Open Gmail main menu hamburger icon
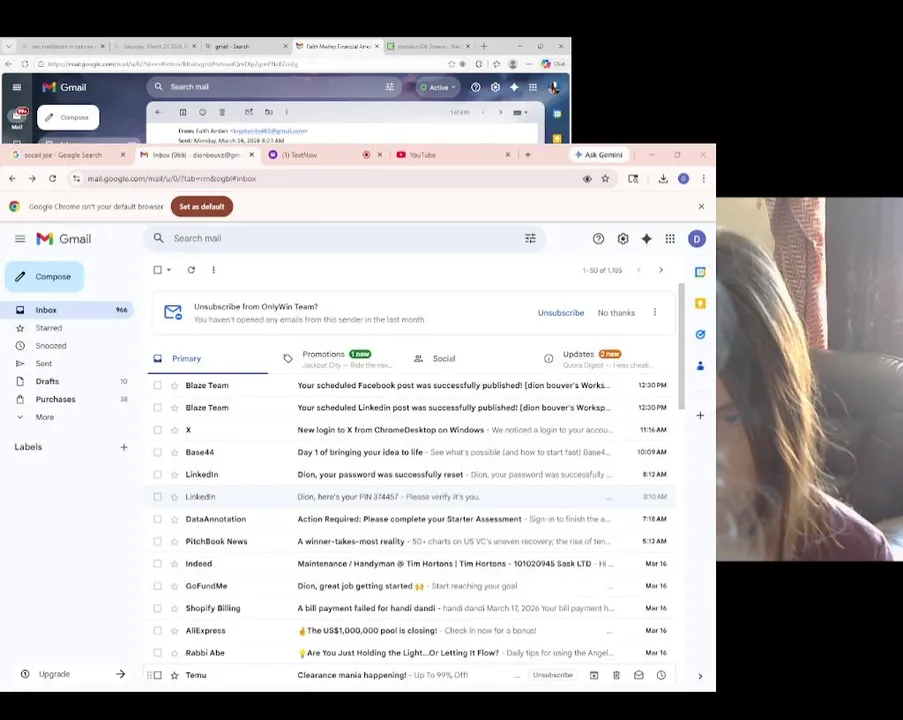The height and width of the screenshot is (720, 903). tap(20, 238)
